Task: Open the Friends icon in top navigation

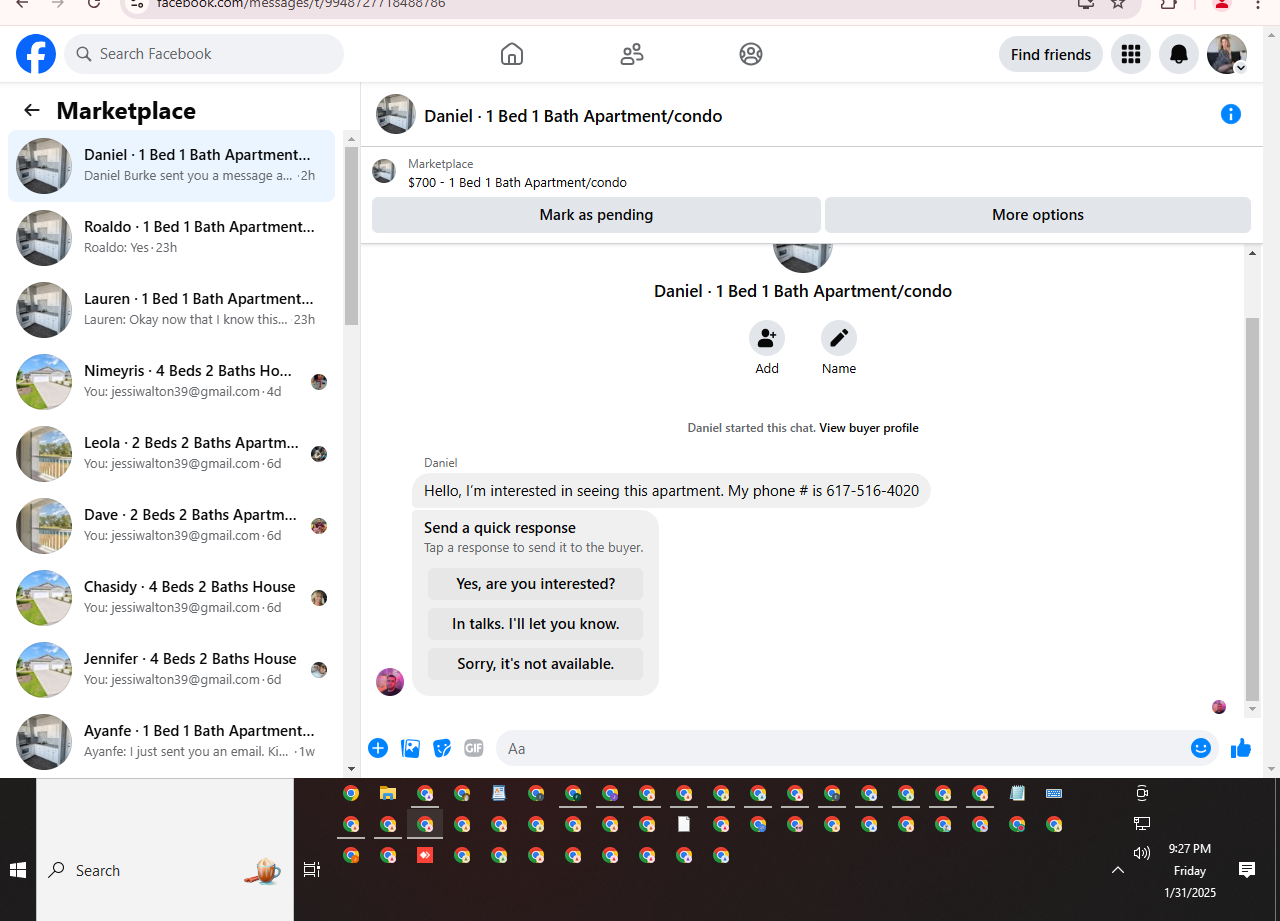Action: (632, 54)
